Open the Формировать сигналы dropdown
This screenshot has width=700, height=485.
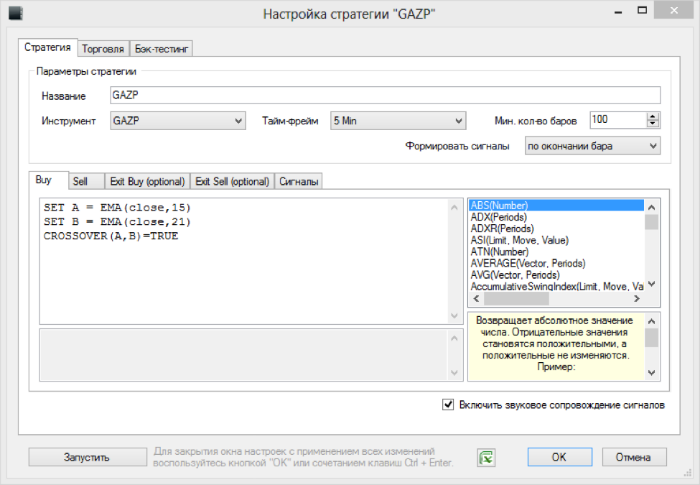[592, 146]
